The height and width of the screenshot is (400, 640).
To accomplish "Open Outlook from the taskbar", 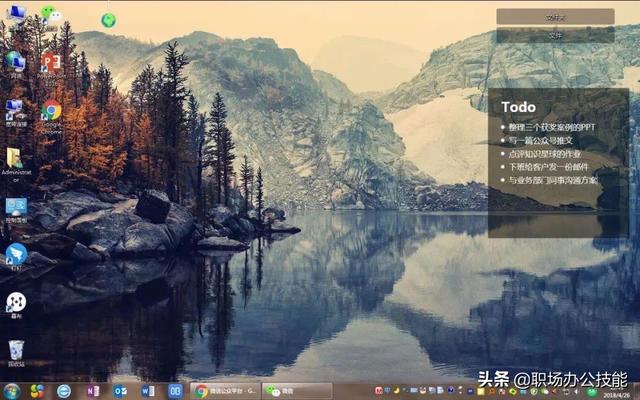I will [x=120, y=391].
